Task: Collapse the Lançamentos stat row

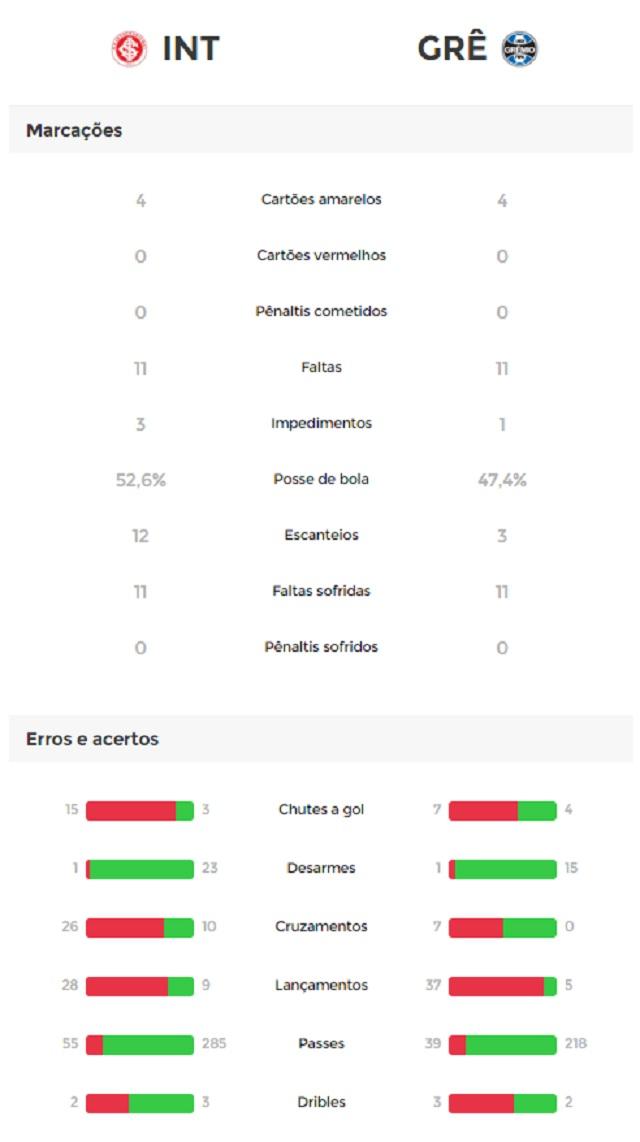Action: pos(320,985)
